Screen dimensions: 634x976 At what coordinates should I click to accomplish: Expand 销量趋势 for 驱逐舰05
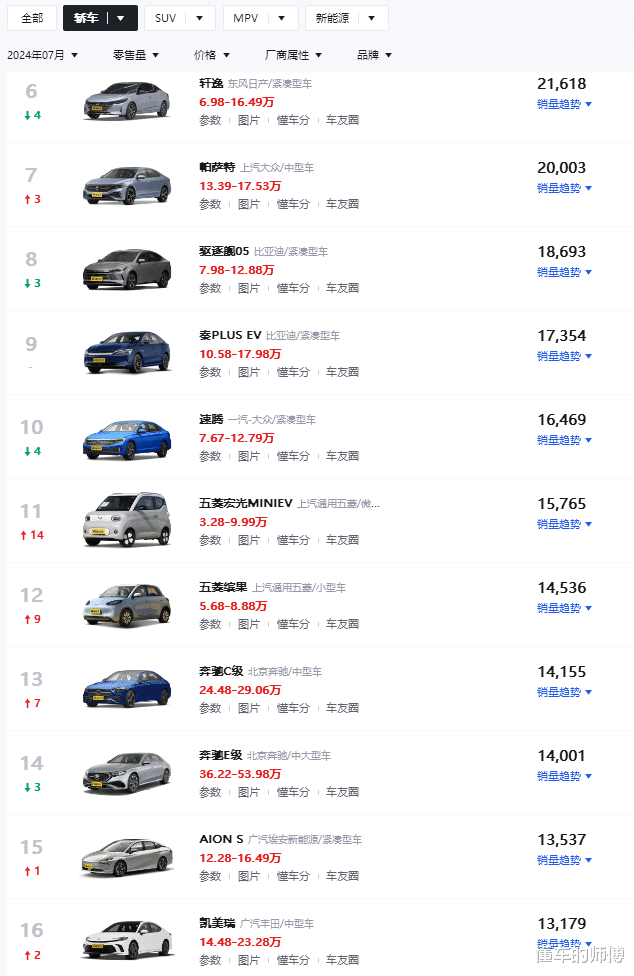click(x=564, y=272)
